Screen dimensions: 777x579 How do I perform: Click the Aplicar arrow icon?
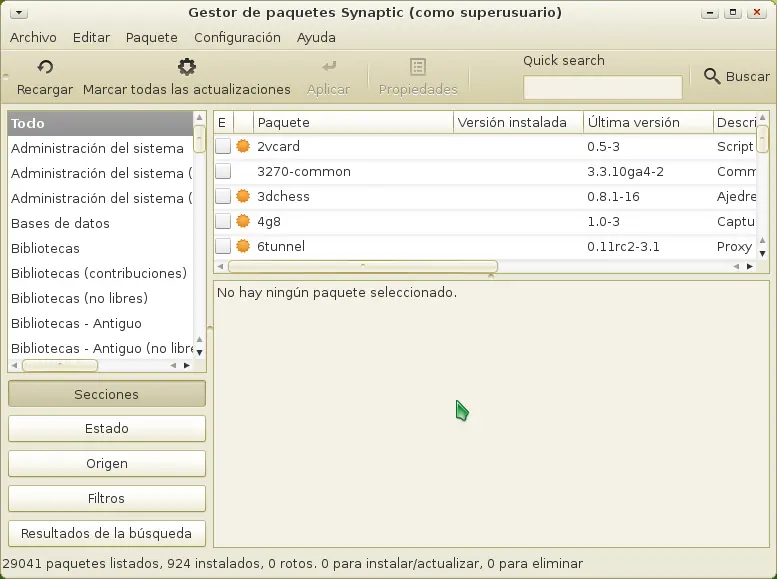[329, 66]
